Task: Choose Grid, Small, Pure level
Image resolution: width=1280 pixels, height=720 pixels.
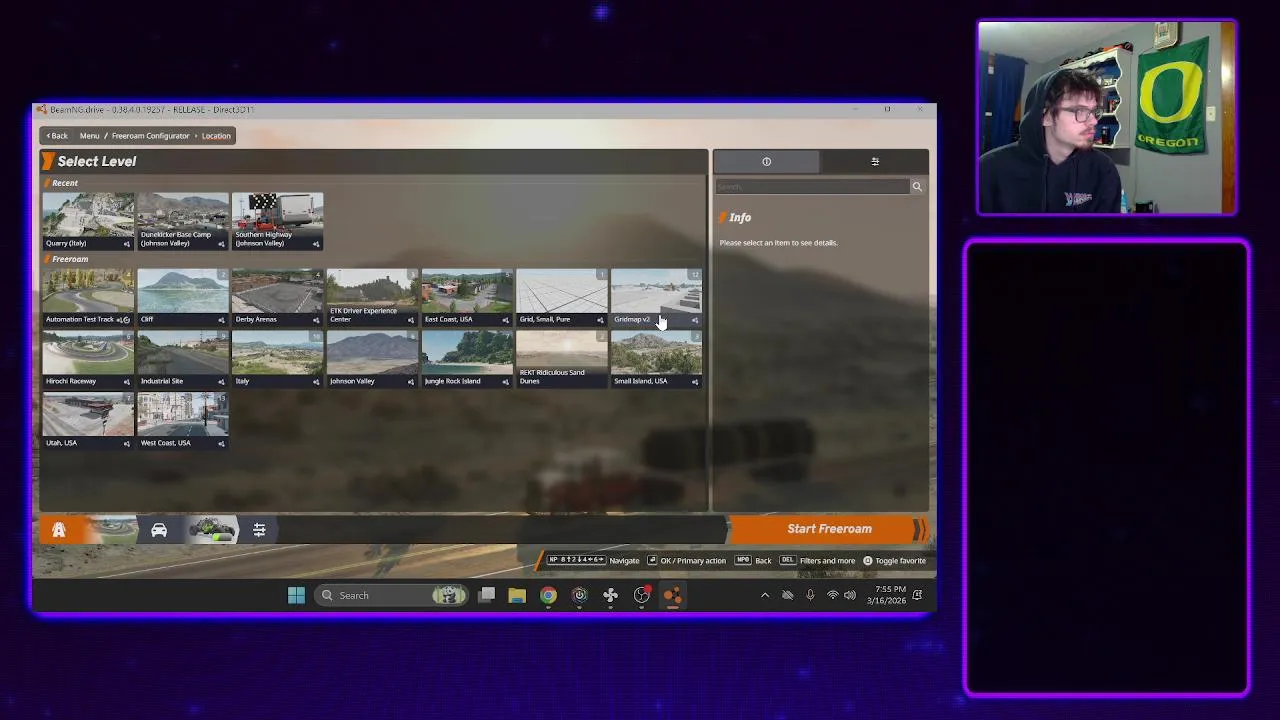Action: point(562,297)
